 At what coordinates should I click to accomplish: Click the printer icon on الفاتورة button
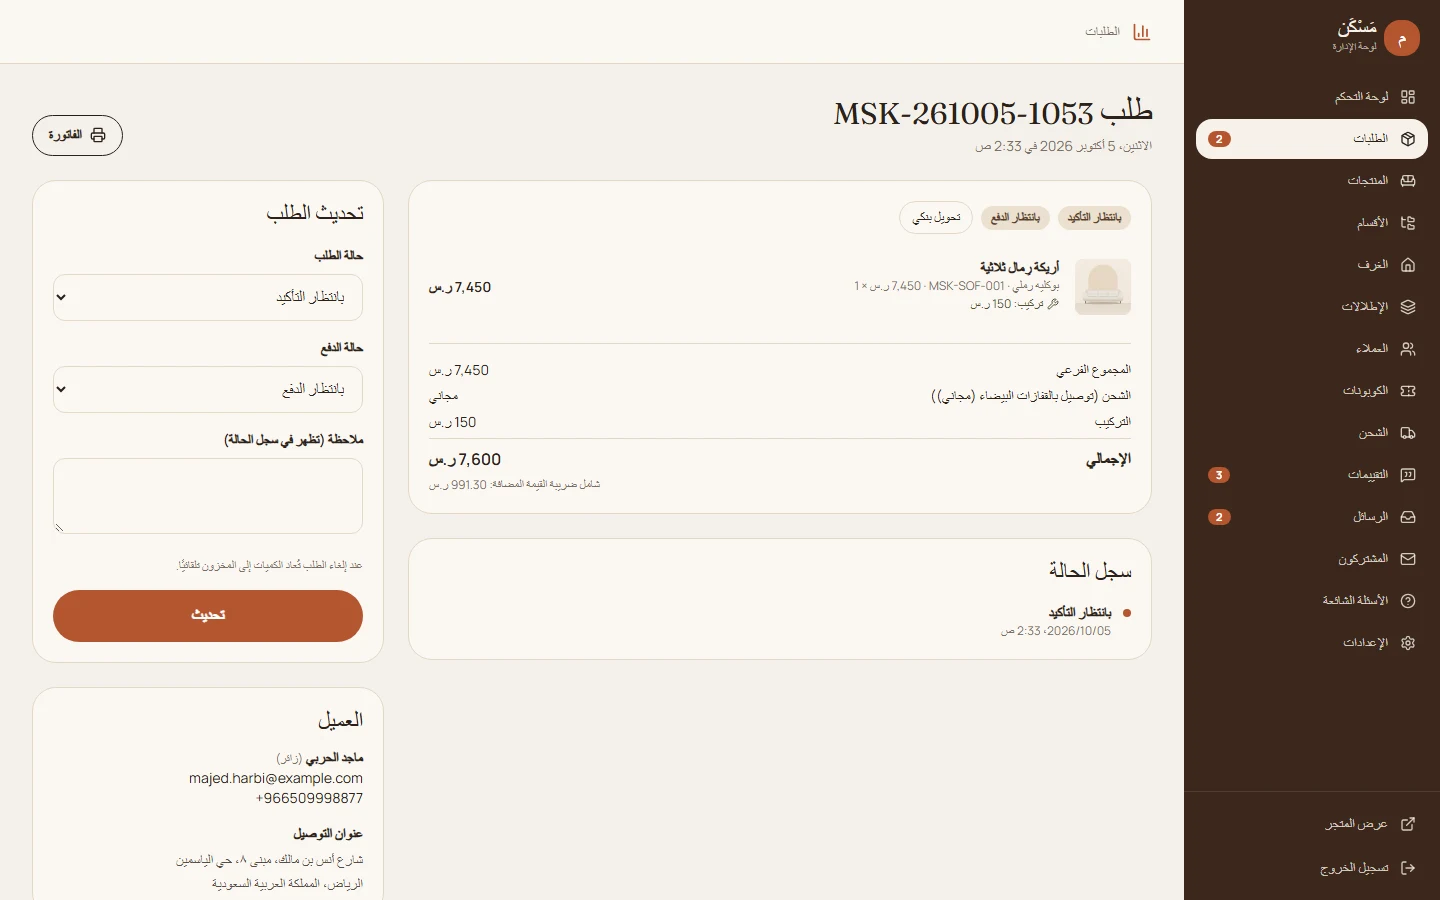[98, 135]
